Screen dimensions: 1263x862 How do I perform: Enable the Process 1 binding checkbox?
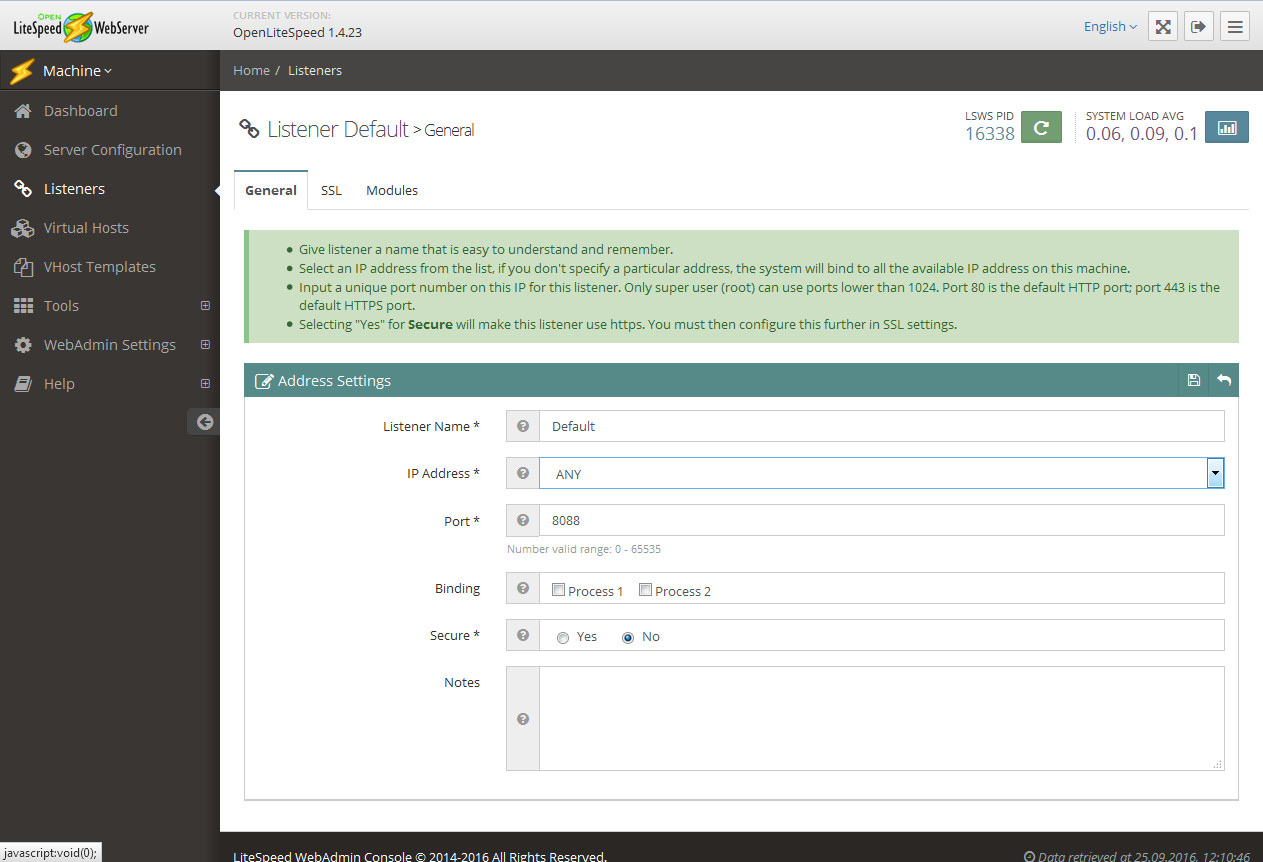pyautogui.click(x=558, y=590)
